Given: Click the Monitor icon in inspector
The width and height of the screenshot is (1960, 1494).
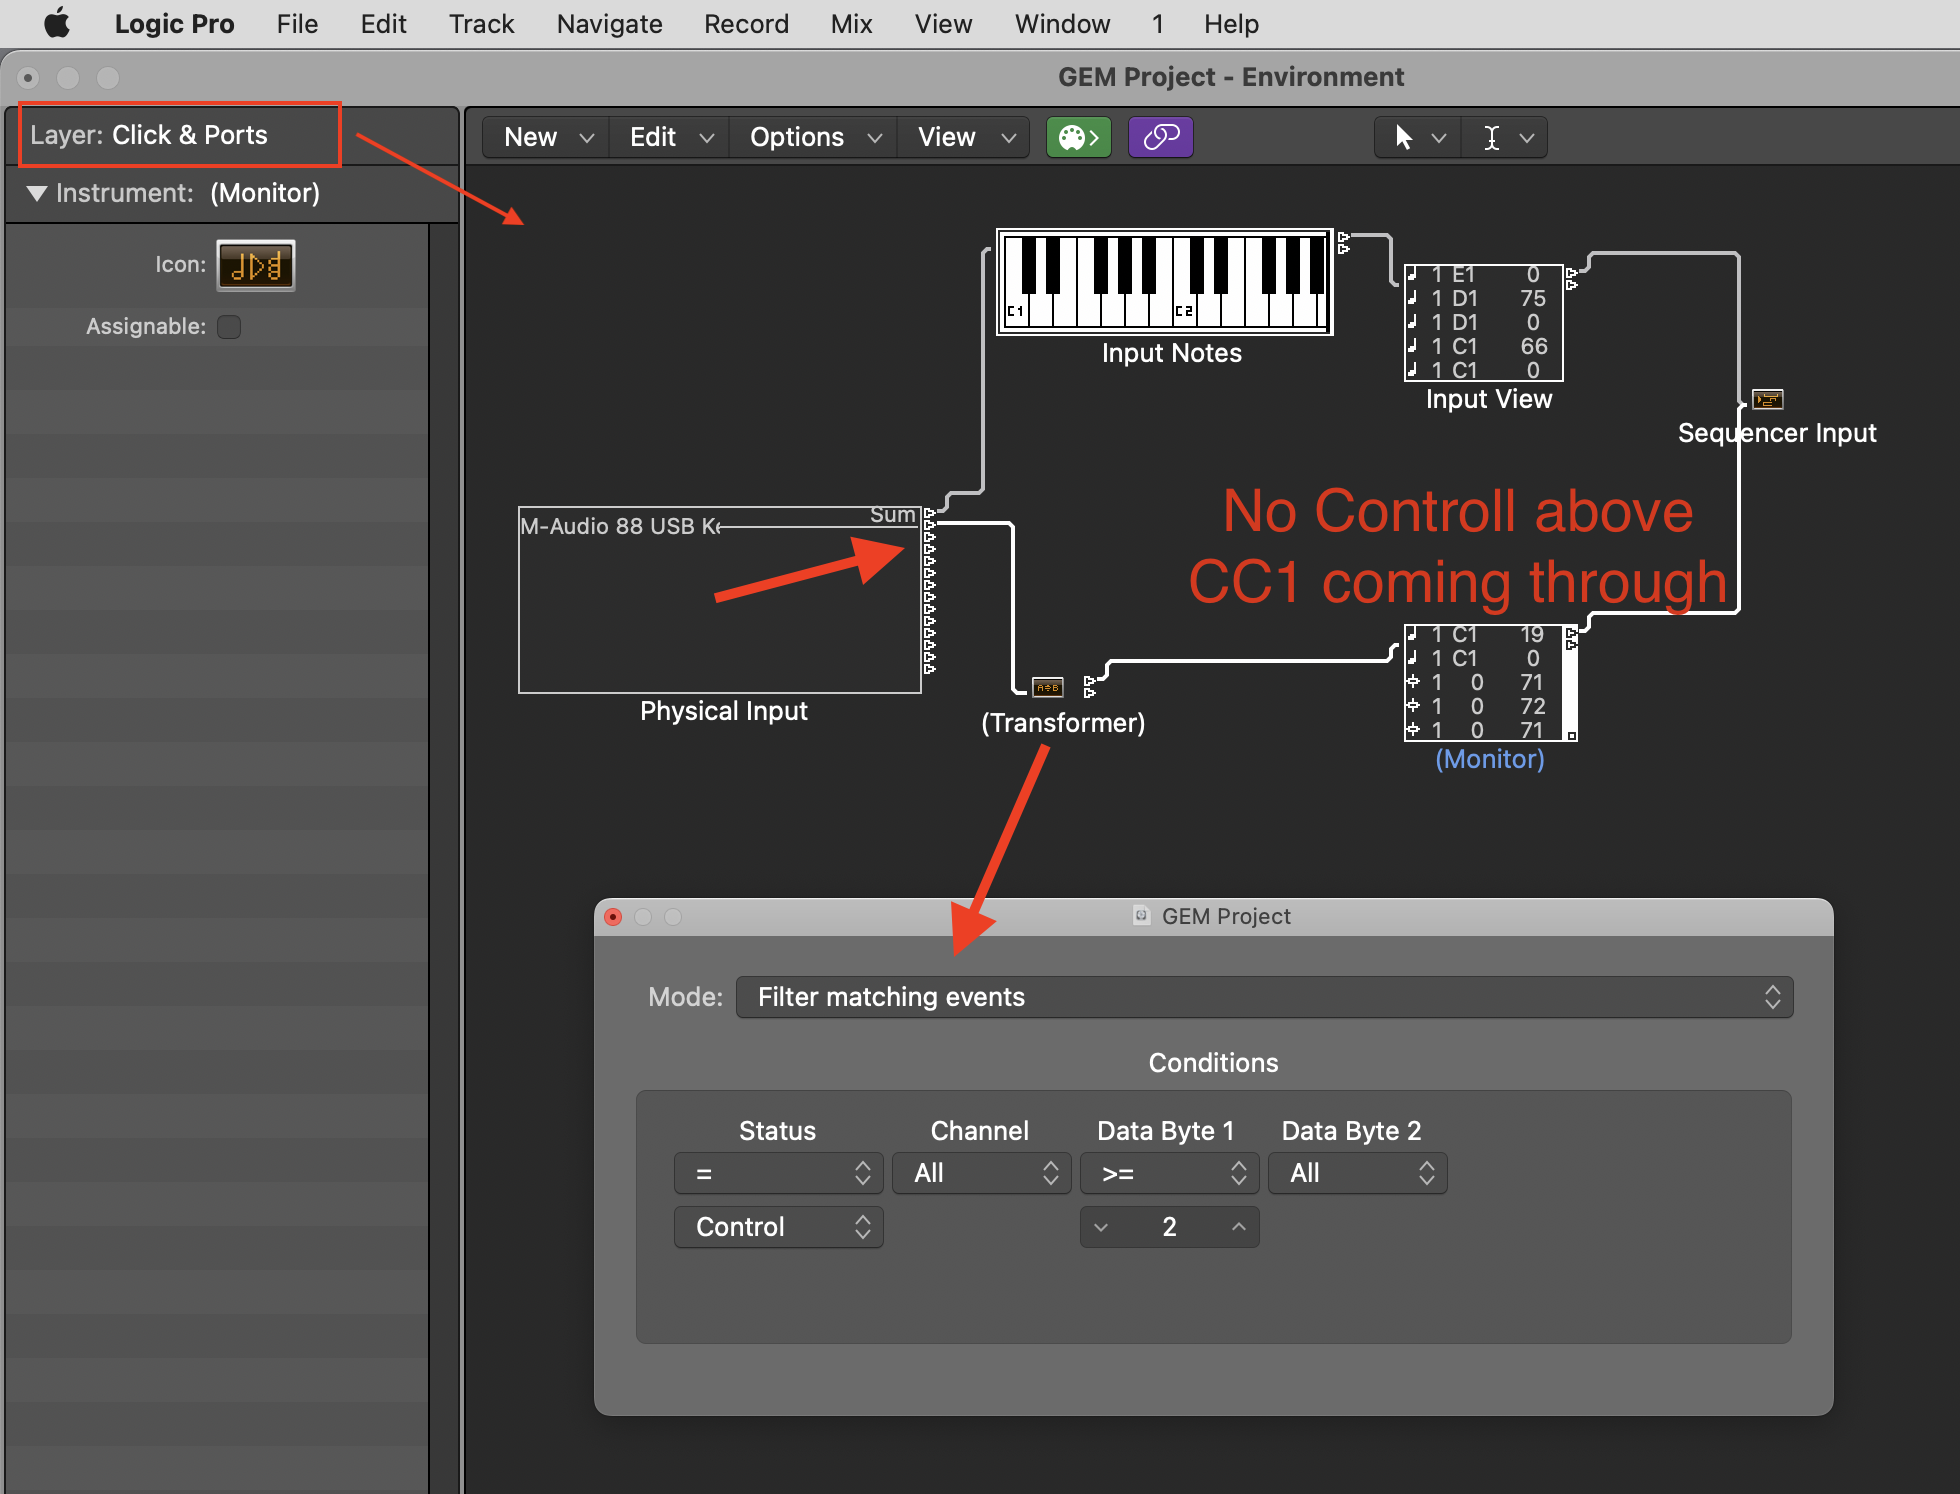Looking at the screenshot, I should click(x=256, y=265).
